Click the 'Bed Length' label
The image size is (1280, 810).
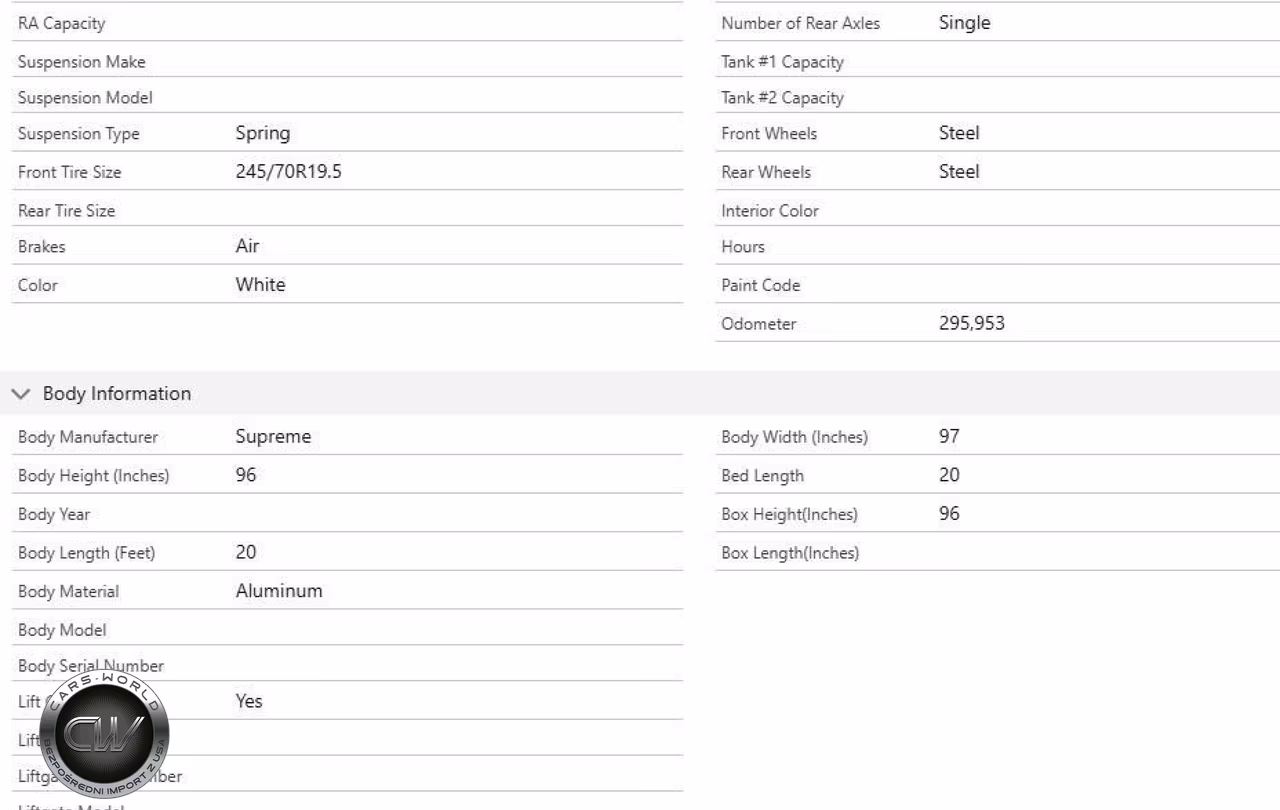762,475
